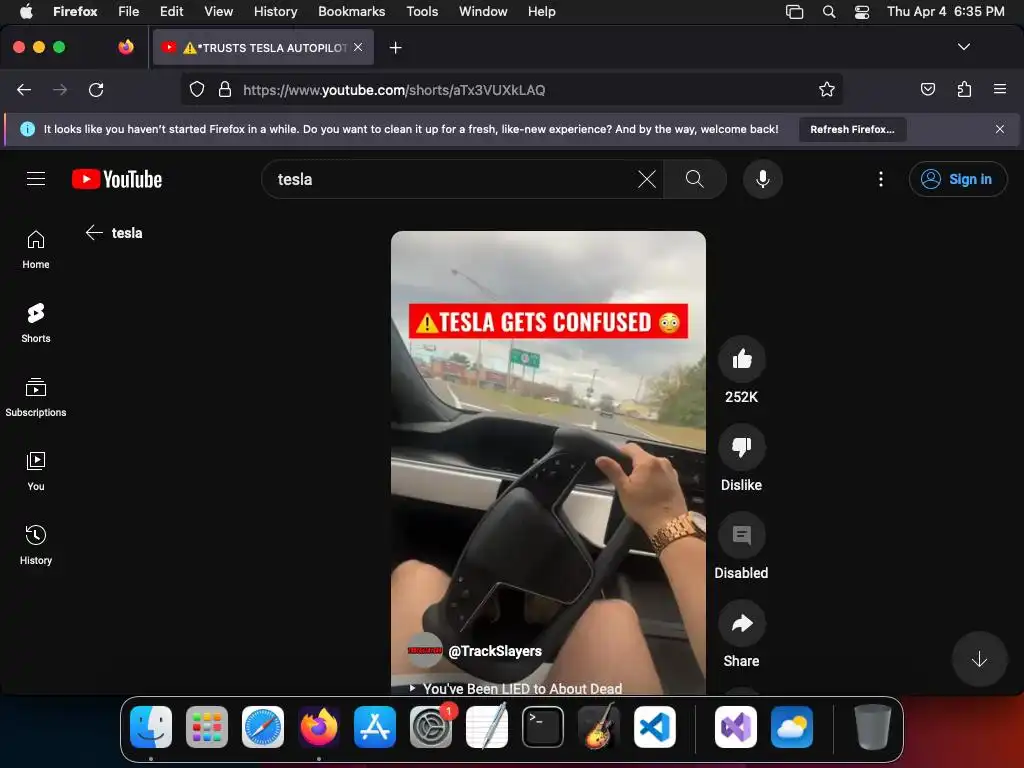Screen dimensions: 1024x768
Task: Open Terminal from the dock
Action: coord(543,727)
